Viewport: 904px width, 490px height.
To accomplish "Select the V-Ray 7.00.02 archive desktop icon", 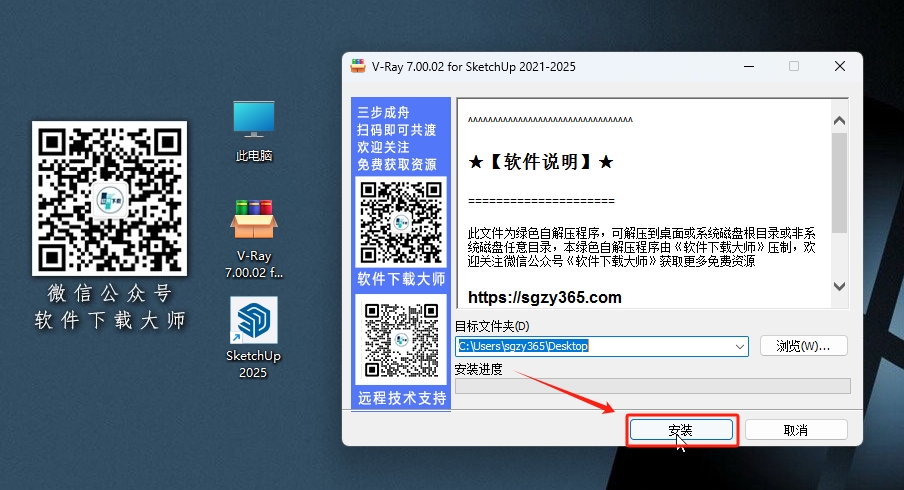I will [x=254, y=240].
